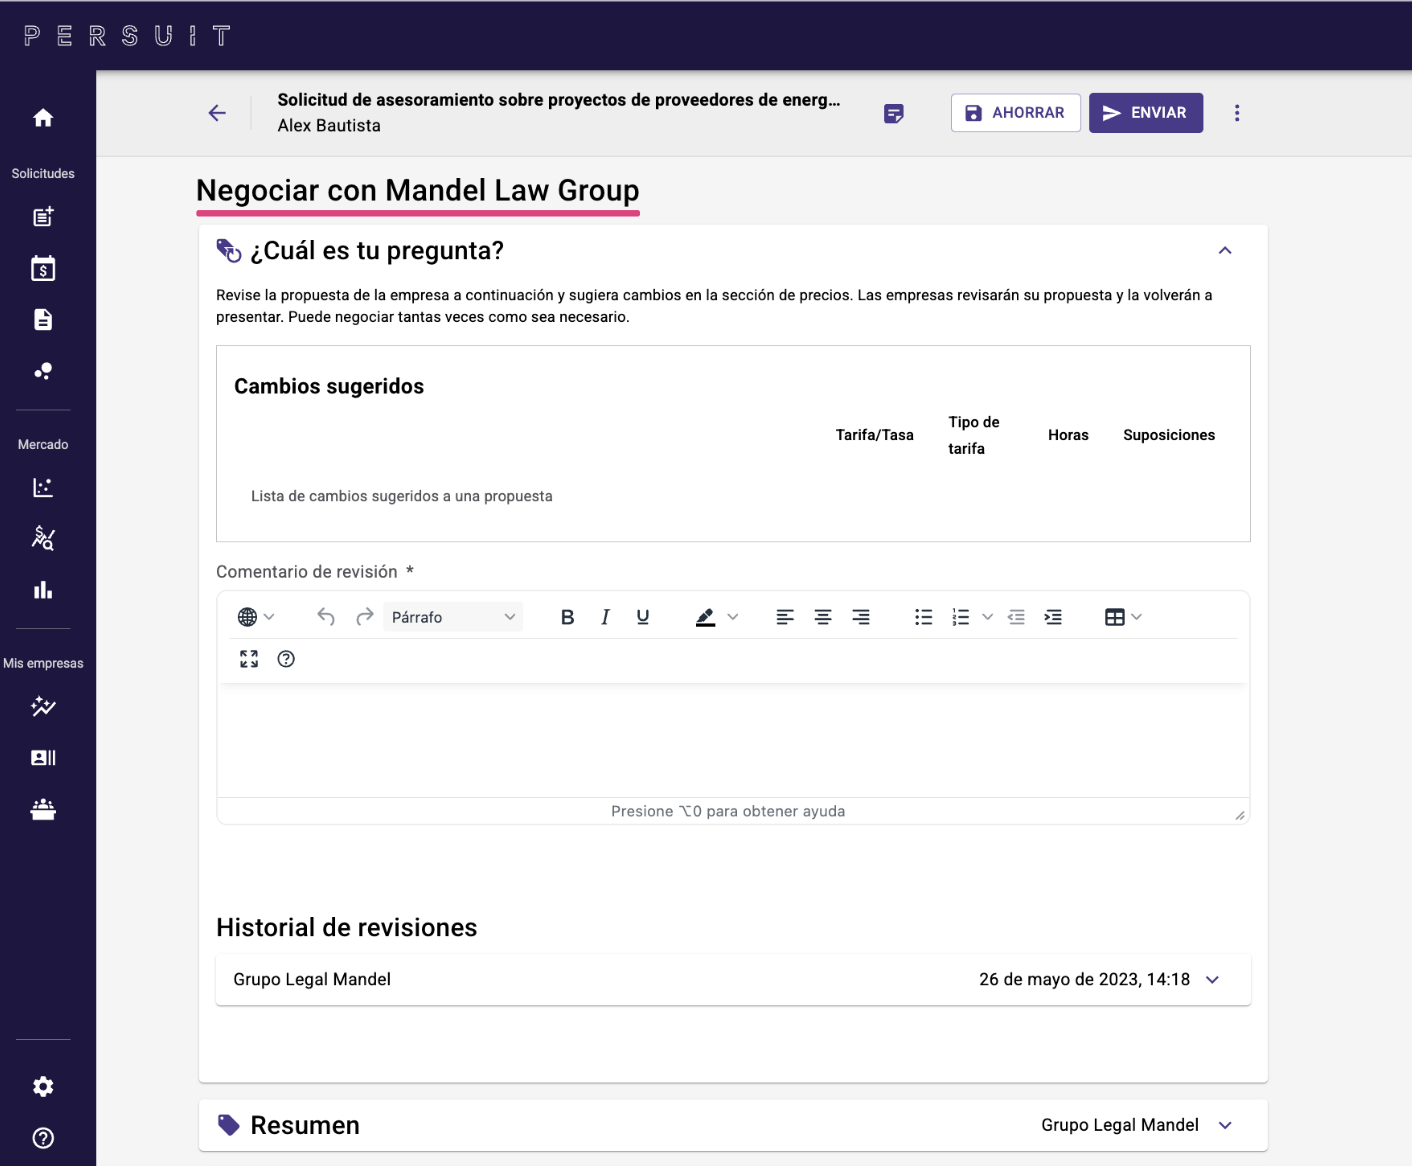Apply highlight color marker

(x=705, y=617)
